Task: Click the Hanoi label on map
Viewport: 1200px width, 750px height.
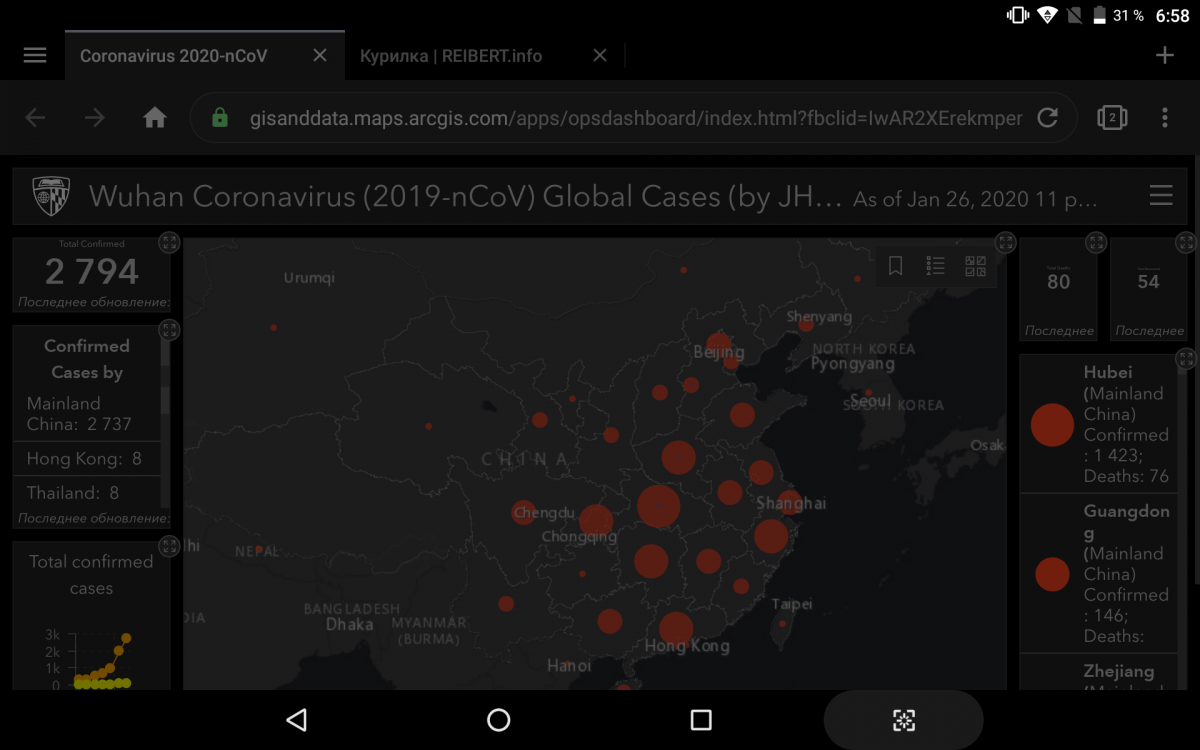Action: (x=569, y=665)
